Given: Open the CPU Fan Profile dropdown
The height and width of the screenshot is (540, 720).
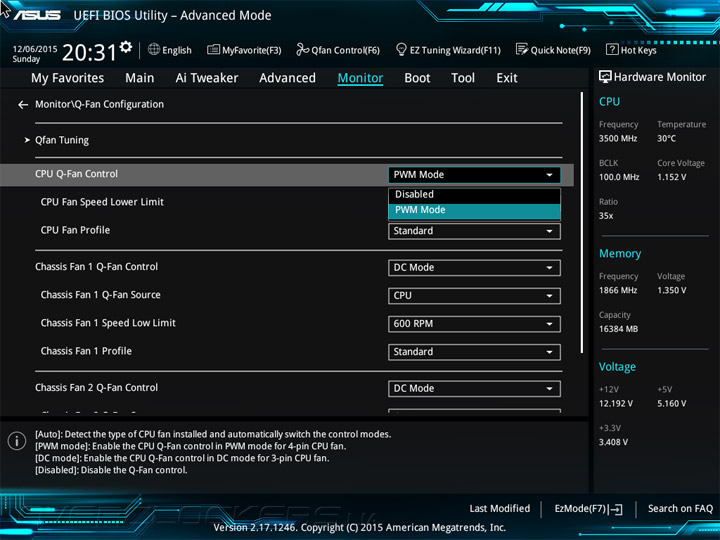Looking at the screenshot, I should coord(474,231).
